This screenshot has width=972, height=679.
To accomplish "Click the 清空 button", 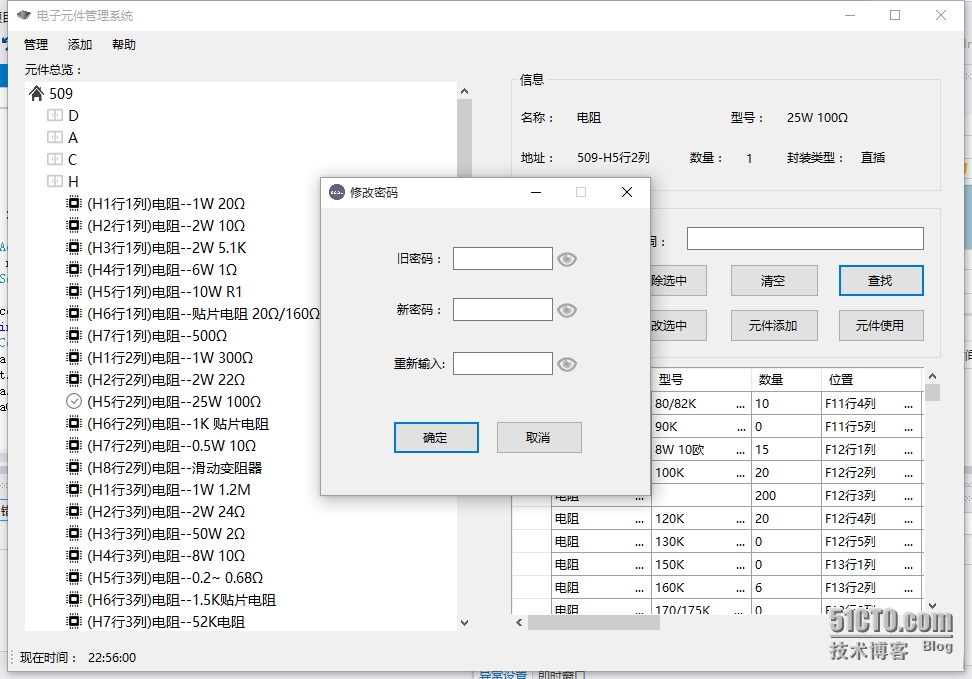I will tap(774, 281).
